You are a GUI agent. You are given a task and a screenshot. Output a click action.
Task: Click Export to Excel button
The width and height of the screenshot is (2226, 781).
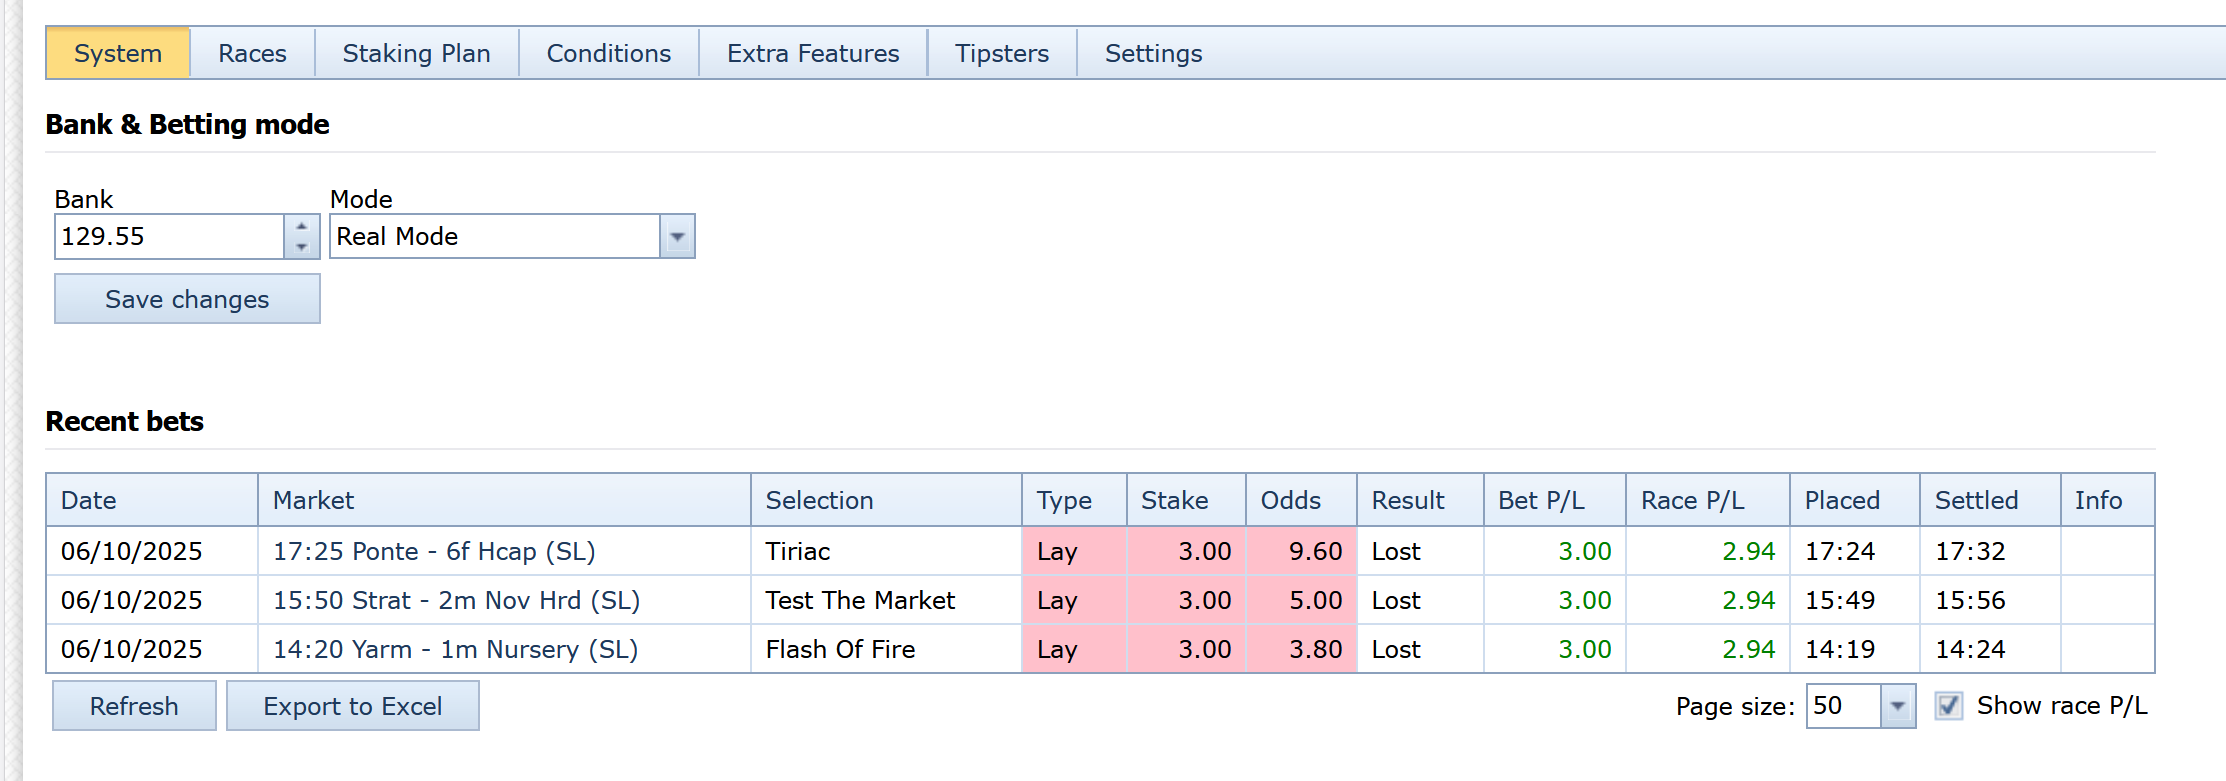352,706
